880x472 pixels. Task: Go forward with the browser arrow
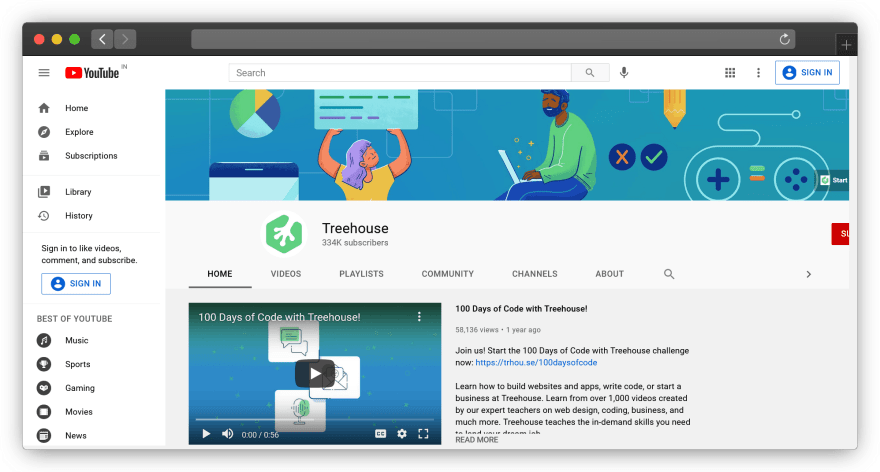pyautogui.click(x=125, y=39)
